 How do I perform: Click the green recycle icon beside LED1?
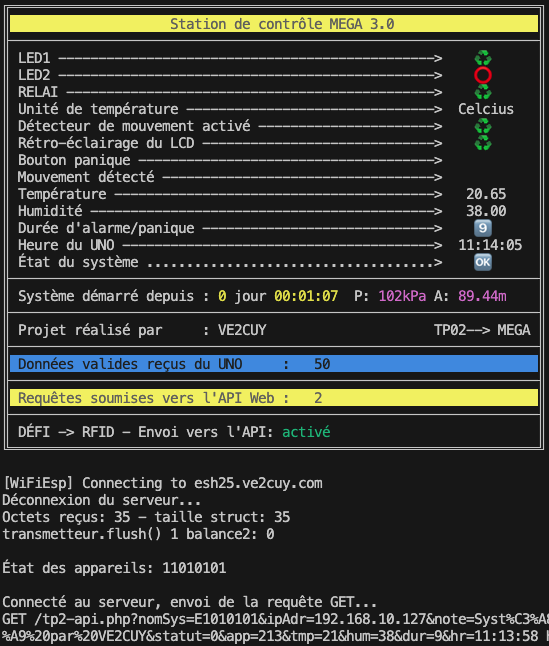[483, 58]
